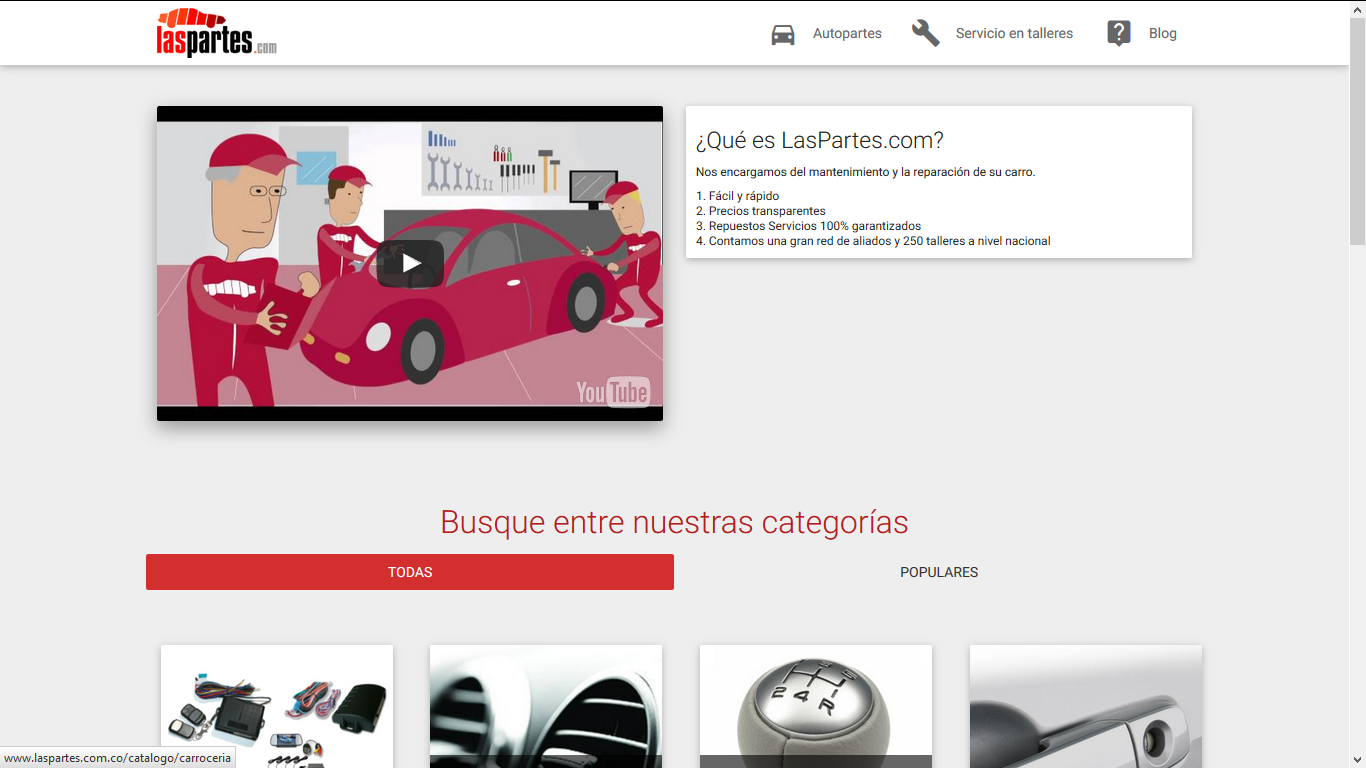The image size is (1366, 768).
Task: Click the YouTube logo on the video
Action: click(612, 392)
